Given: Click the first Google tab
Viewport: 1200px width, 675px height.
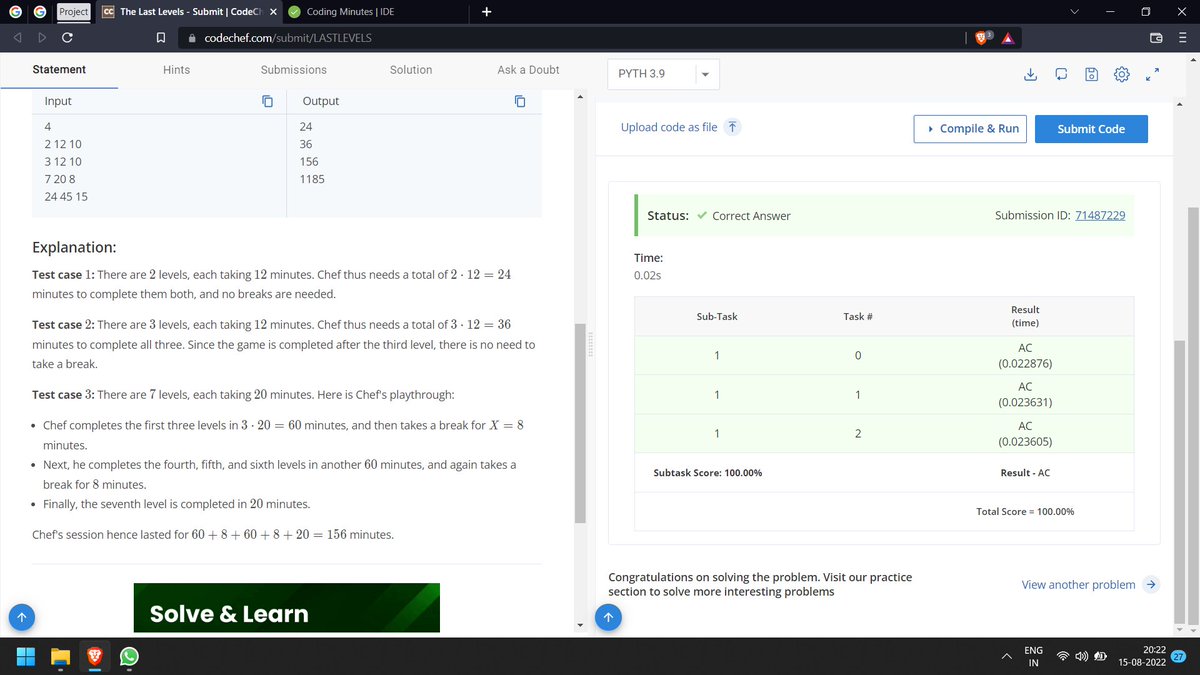Looking at the screenshot, I should pos(14,12).
